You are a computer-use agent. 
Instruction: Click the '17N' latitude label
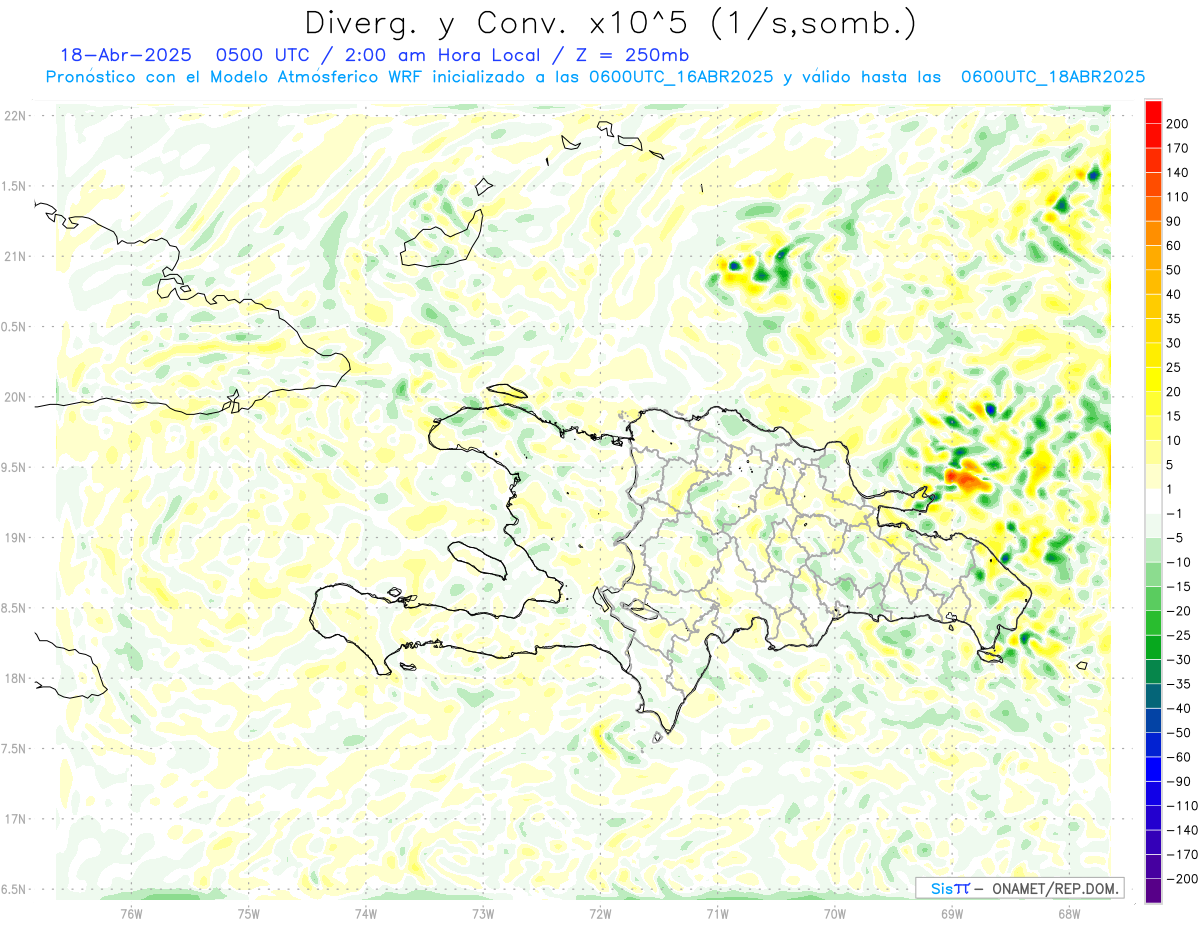tap(15, 819)
